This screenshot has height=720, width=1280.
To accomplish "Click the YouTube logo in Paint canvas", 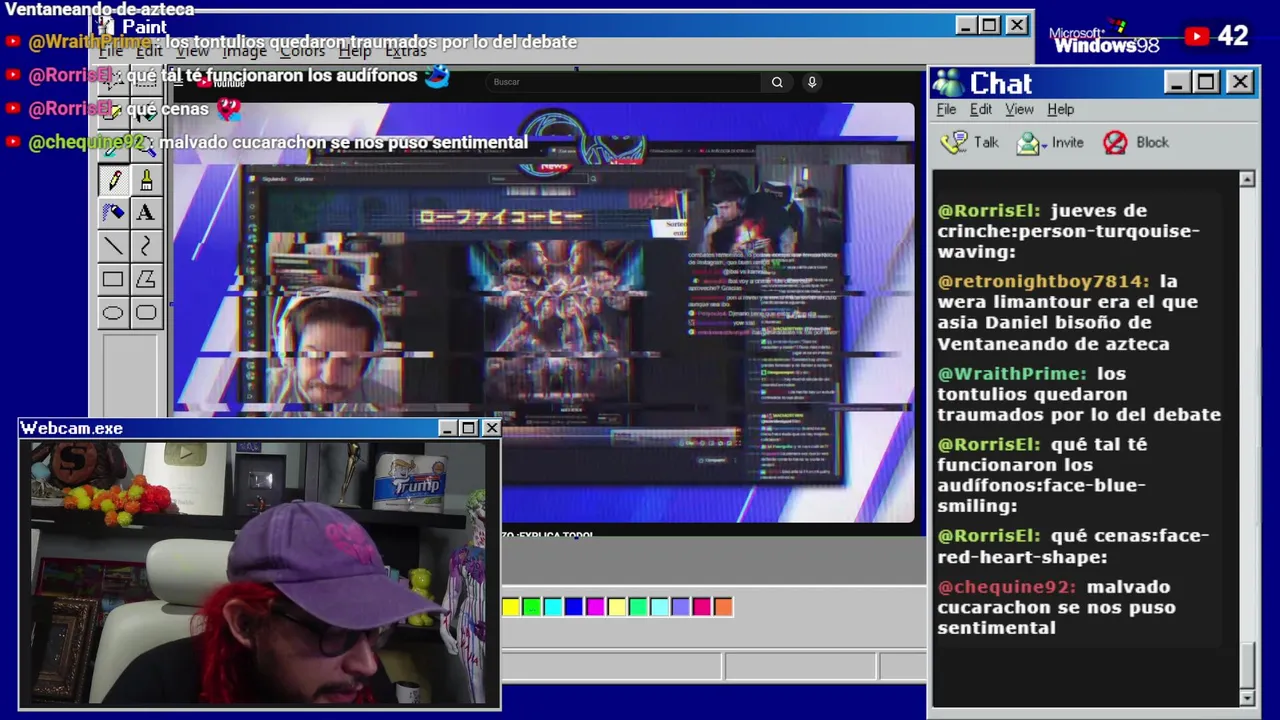I will [x=221, y=82].
